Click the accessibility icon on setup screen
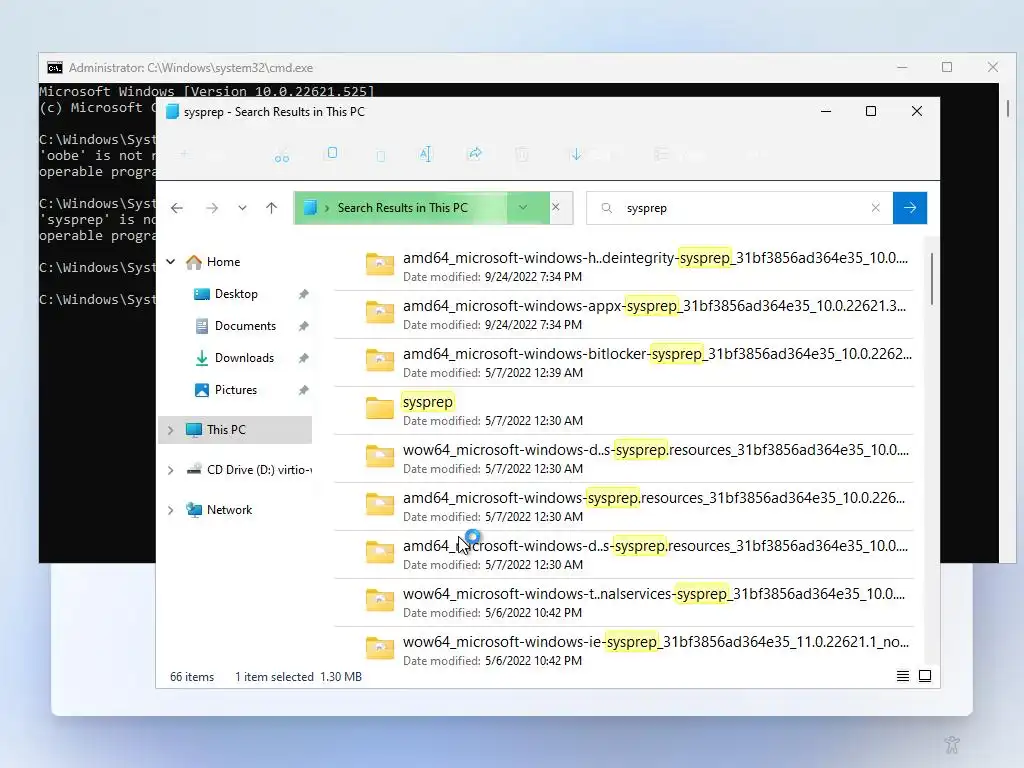 952,743
